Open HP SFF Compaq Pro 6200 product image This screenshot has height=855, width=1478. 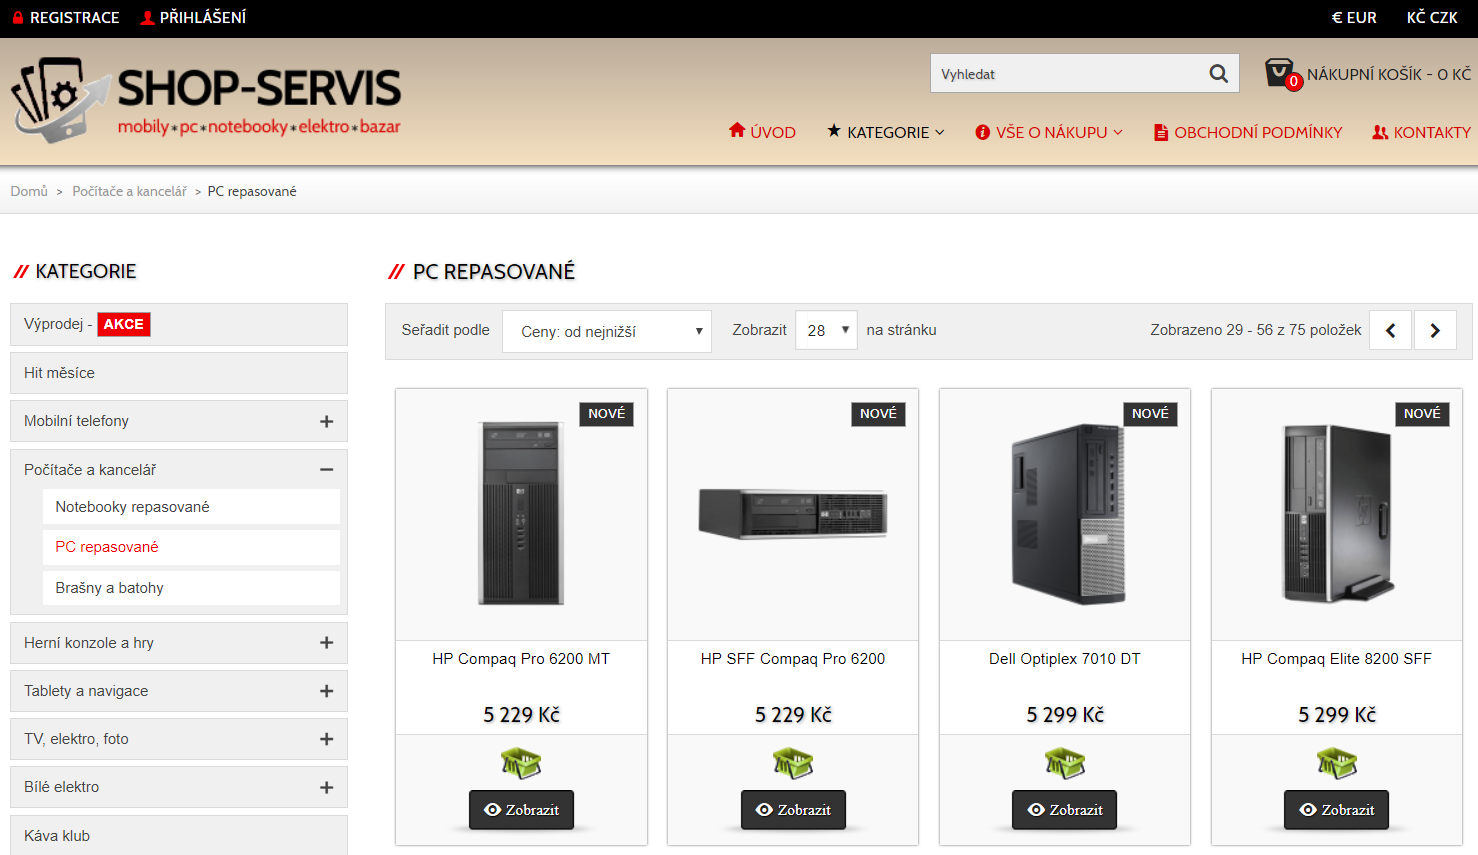pyautogui.click(x=793, y=514)
